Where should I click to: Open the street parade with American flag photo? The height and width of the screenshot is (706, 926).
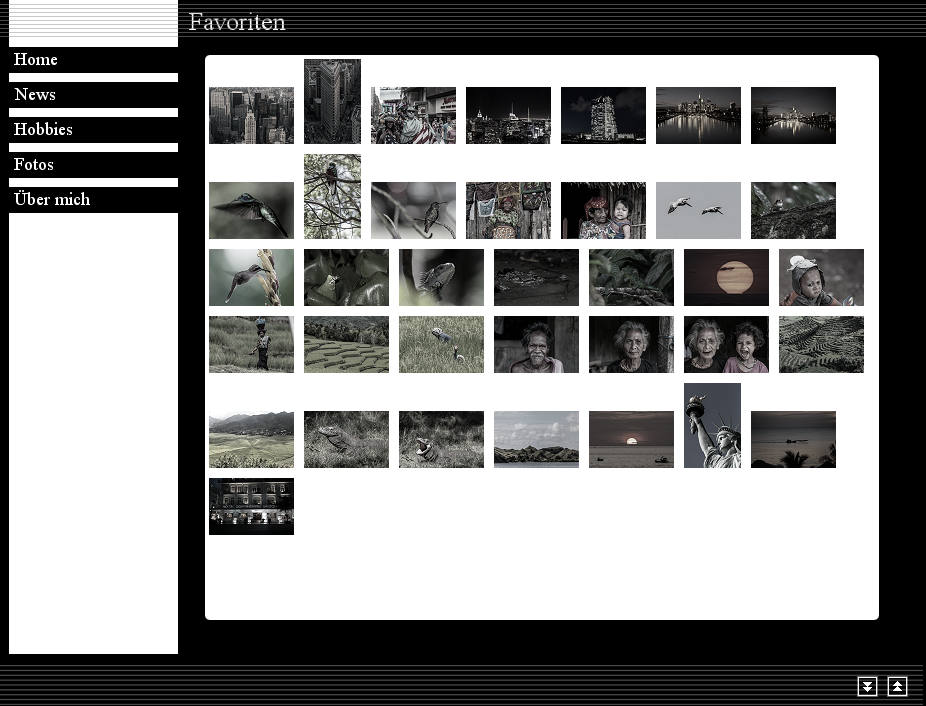click(x=413, y=115)
